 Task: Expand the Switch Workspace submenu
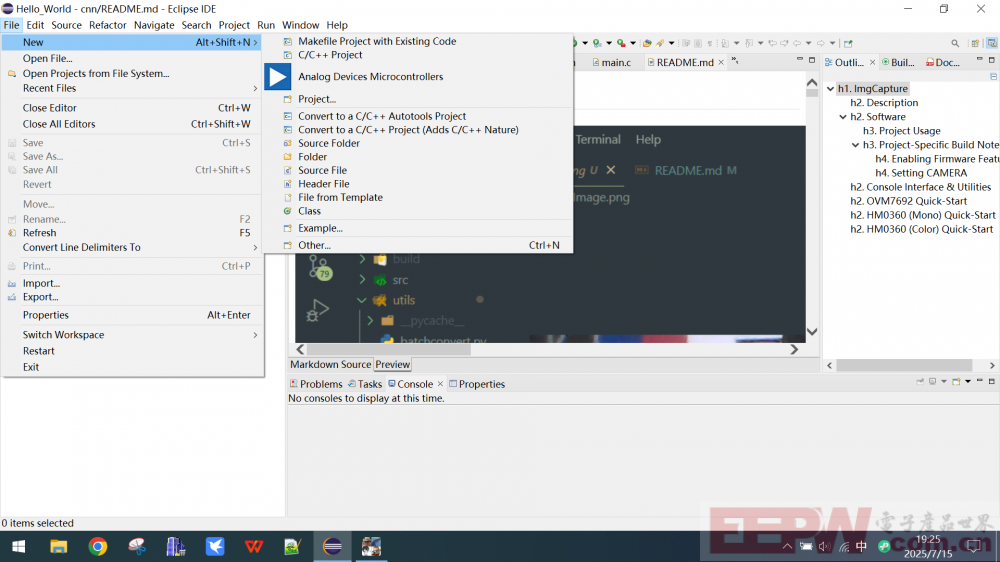pos(255,335)
